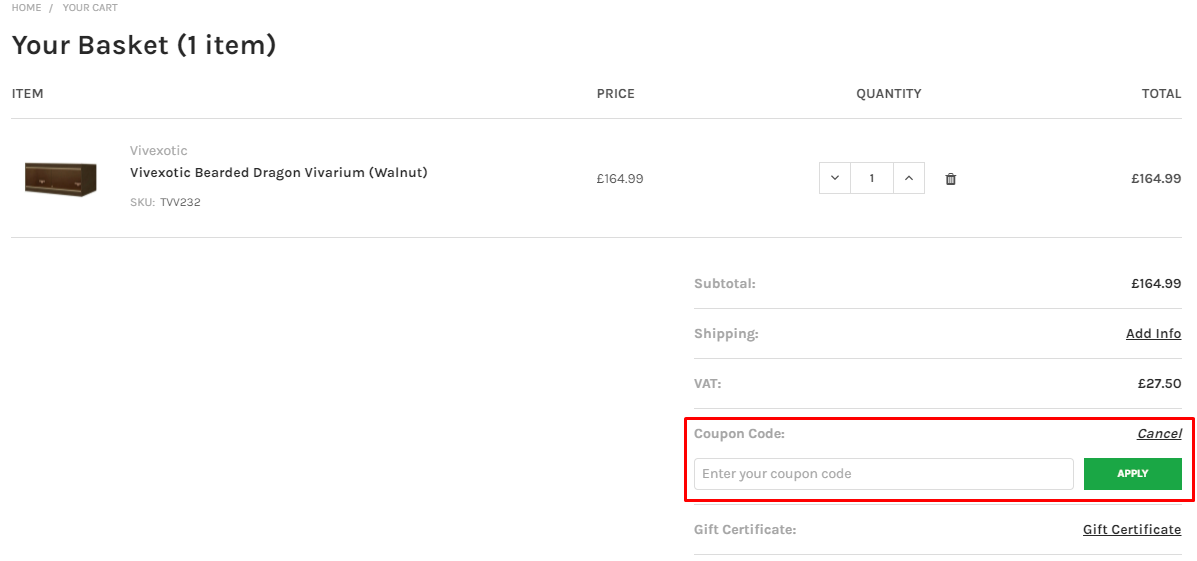Click Add Info for shipping

[1153, 334]
